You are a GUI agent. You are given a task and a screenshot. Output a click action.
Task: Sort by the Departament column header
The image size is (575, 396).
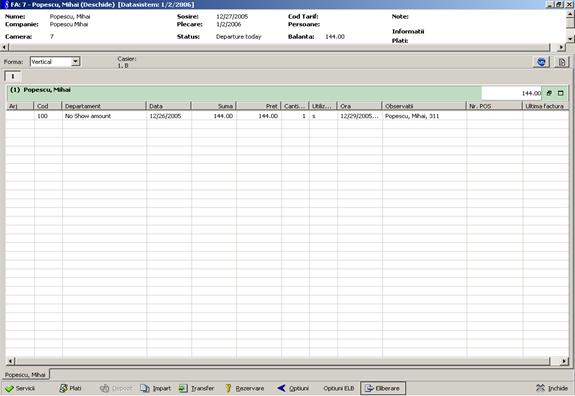click(x=104, y=106)
